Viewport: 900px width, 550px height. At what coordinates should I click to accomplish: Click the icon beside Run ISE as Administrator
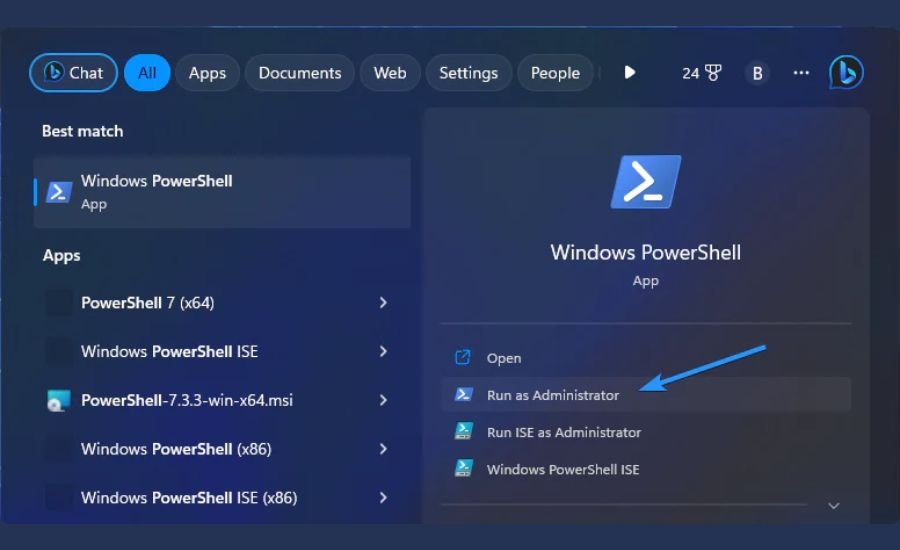(463, 431)
